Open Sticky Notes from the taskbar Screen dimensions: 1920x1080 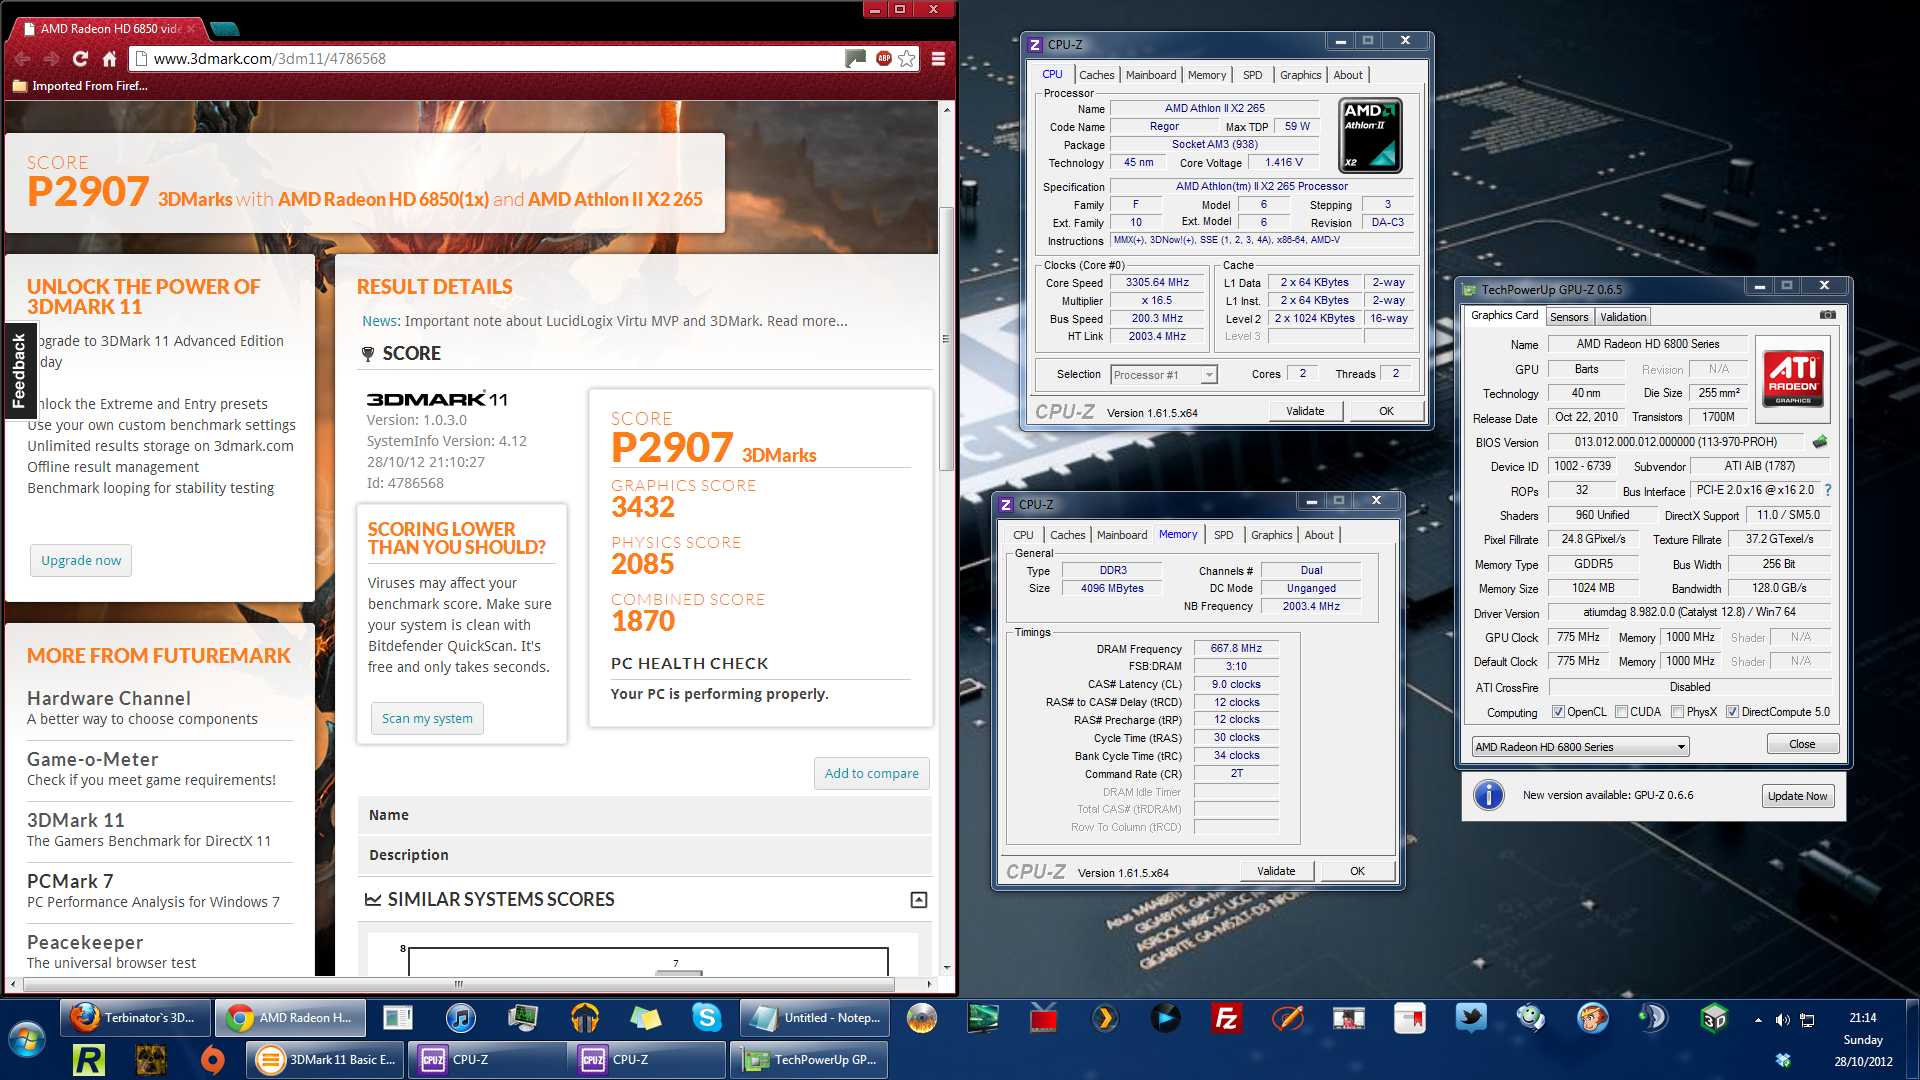tap(645, 1018)
